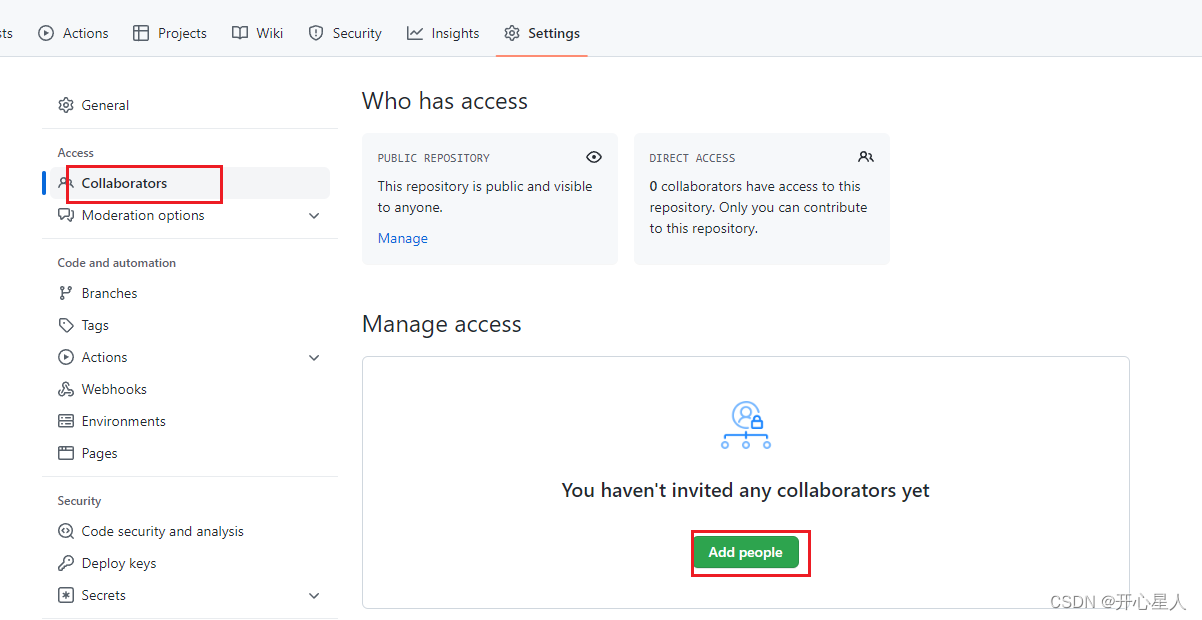Open Pages settings
1202x620 pixels.
pyautogui.click(x=190, y=453)
